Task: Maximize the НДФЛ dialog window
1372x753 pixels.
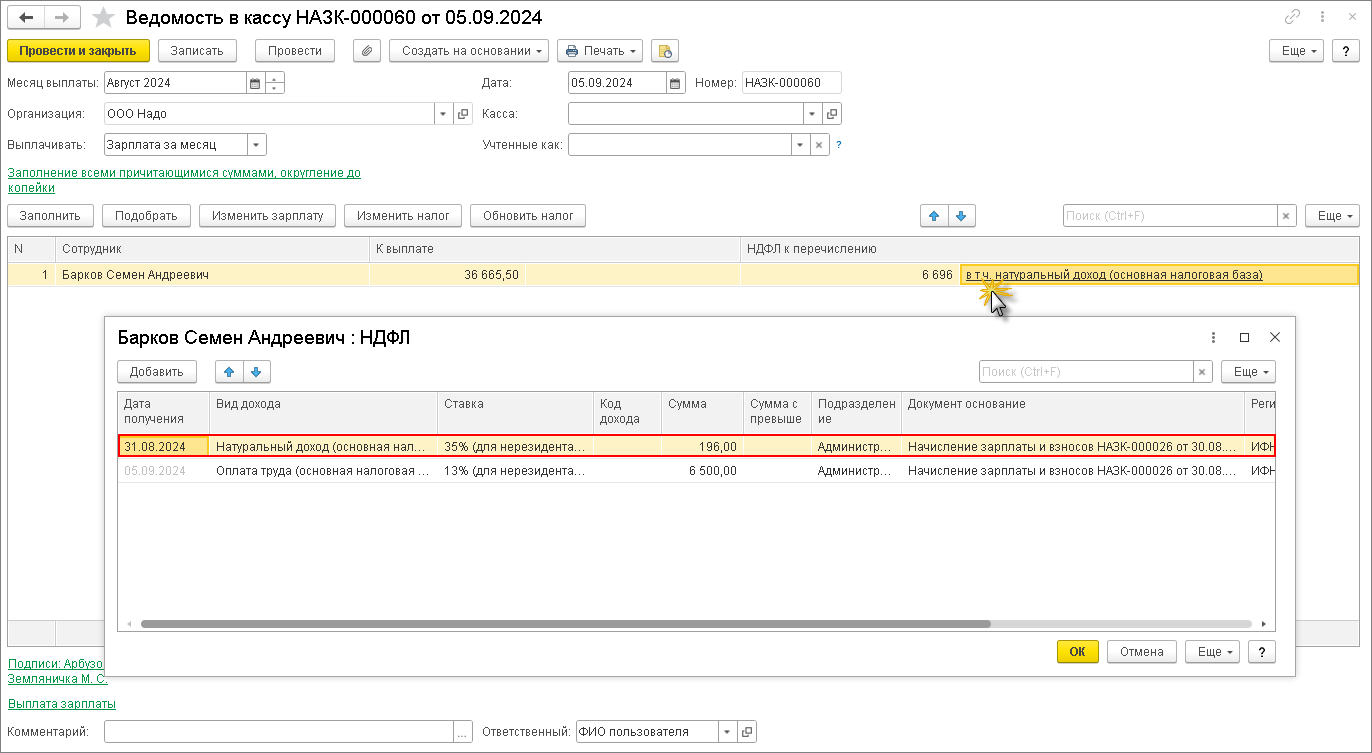Action: (x=1245, y=338)
